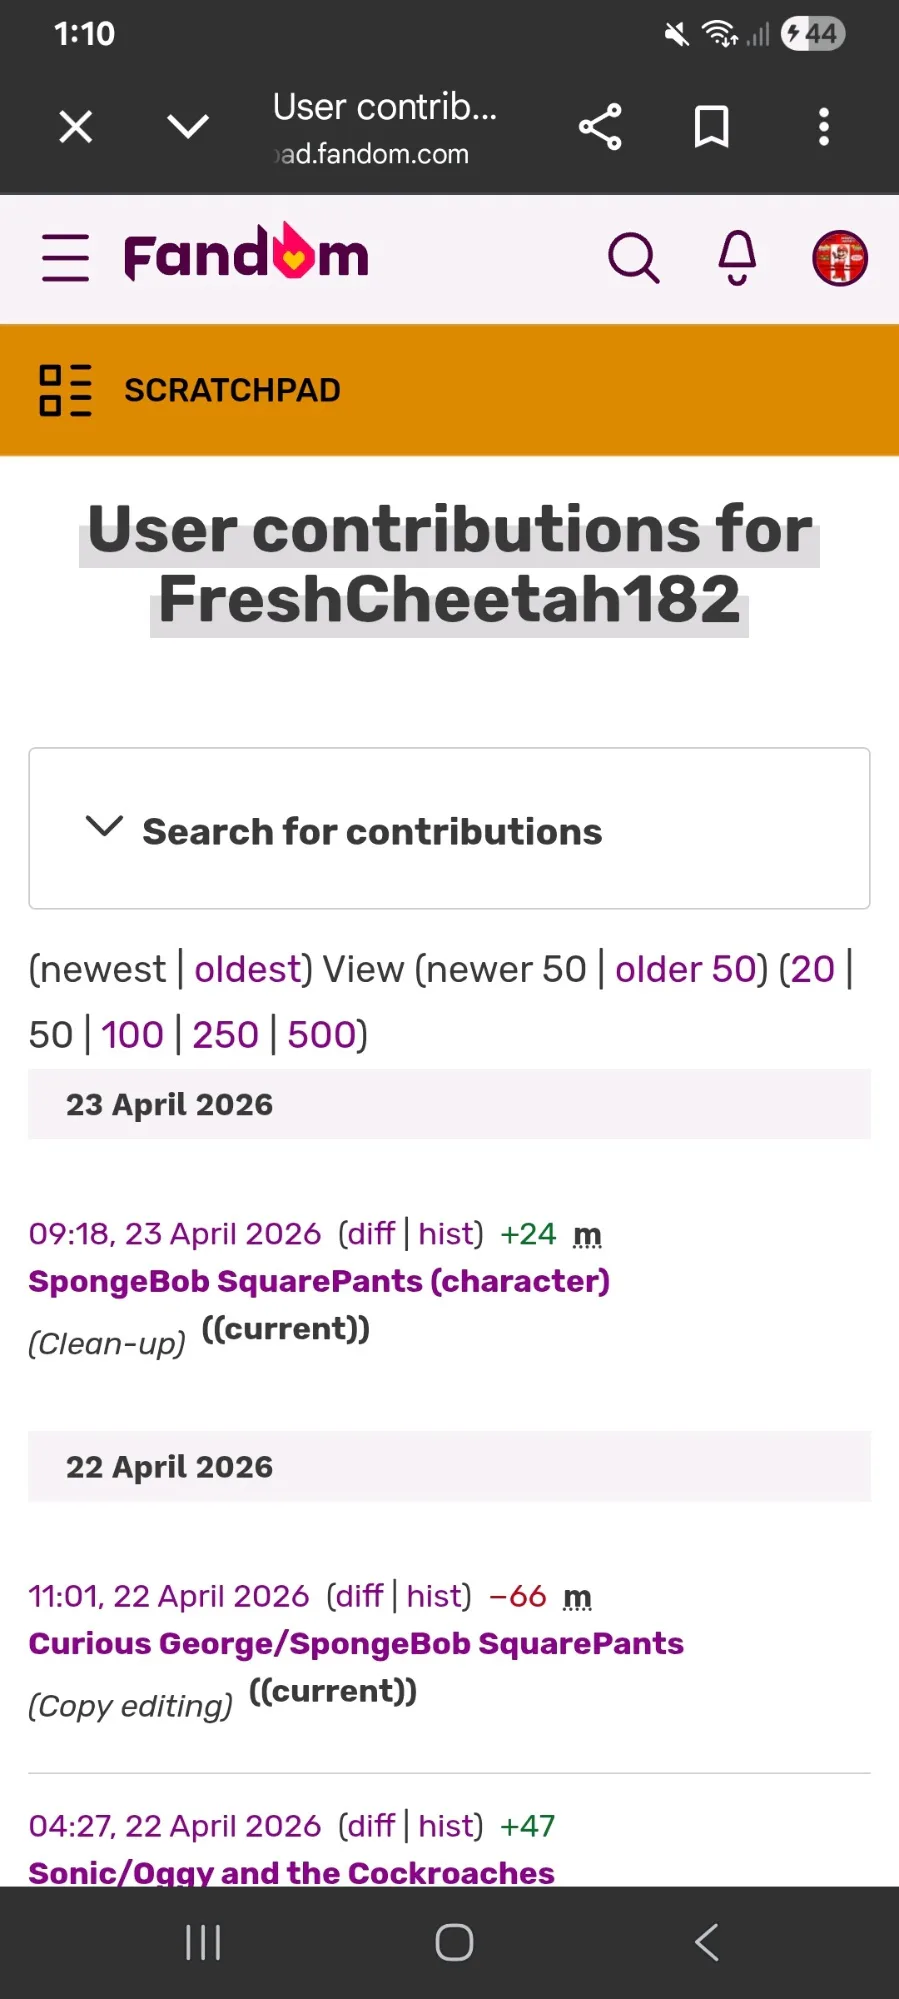899x1999 pixels.
Task: Open SpongeBob SquarePants (character) page
Action: tap(319, 1281)
